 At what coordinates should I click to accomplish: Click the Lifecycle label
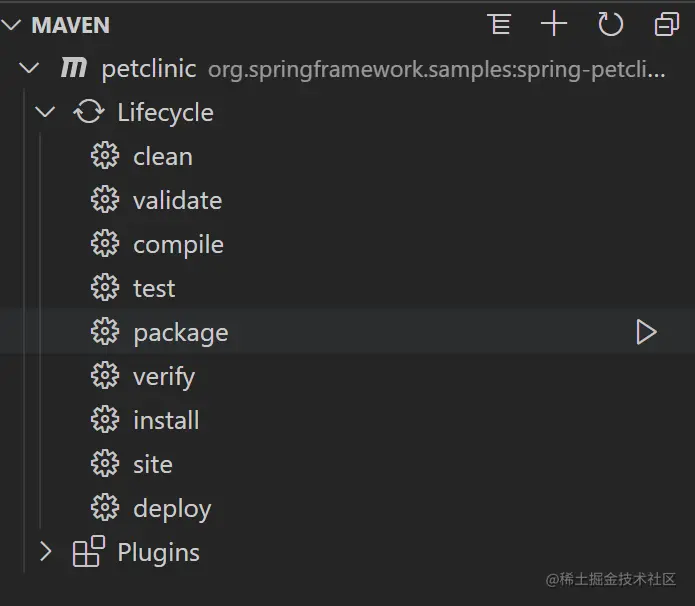tap(165, 113)
